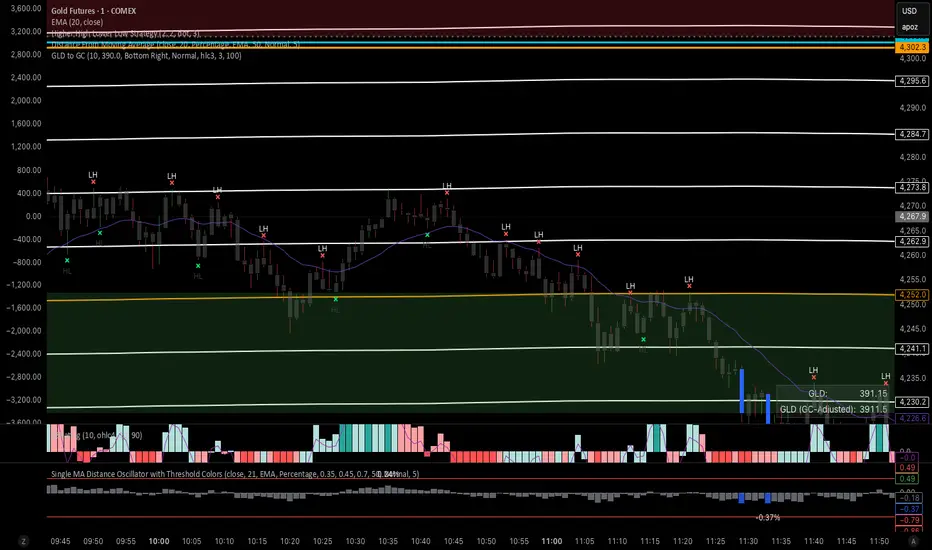Select Higher High Lower Low Strategy legend
The width and height of the screenshot is (932, 550).
125,34
